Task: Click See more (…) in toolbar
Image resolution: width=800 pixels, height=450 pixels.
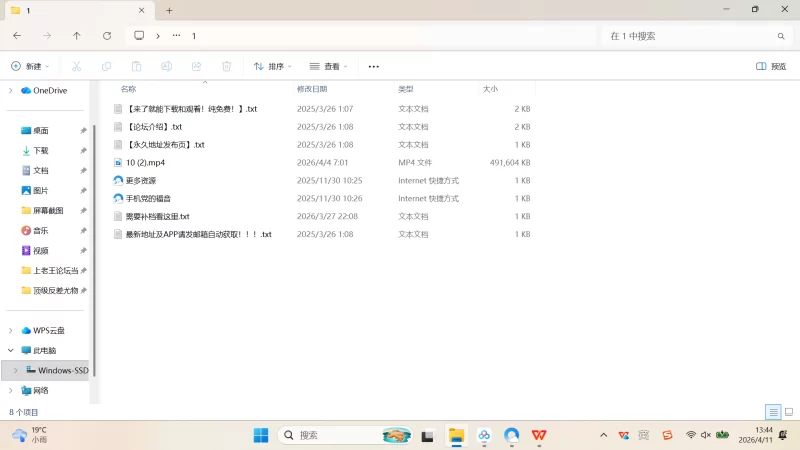Action: pyautogui.click(x=374, y=66)
